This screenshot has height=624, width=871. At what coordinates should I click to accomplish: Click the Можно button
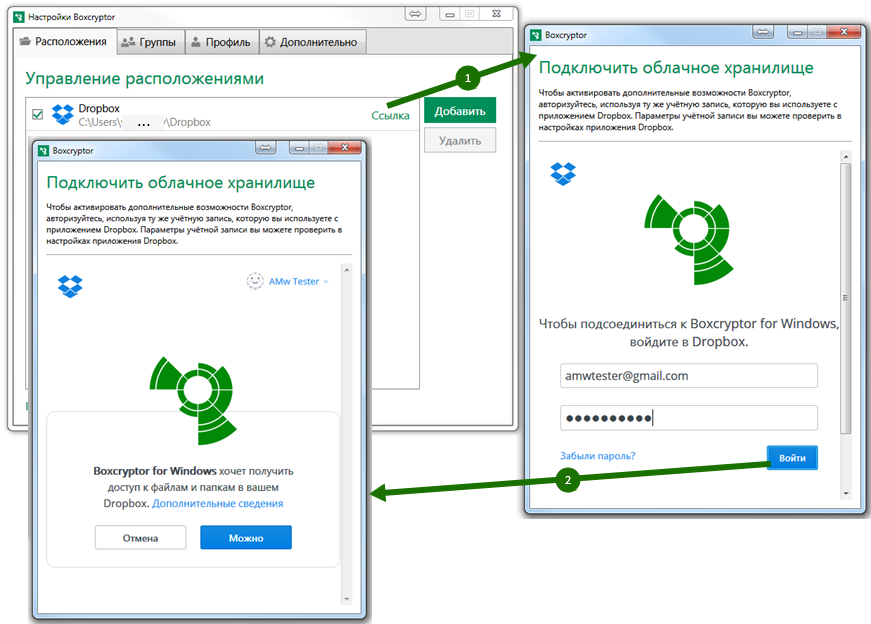[x=246, y=538]
